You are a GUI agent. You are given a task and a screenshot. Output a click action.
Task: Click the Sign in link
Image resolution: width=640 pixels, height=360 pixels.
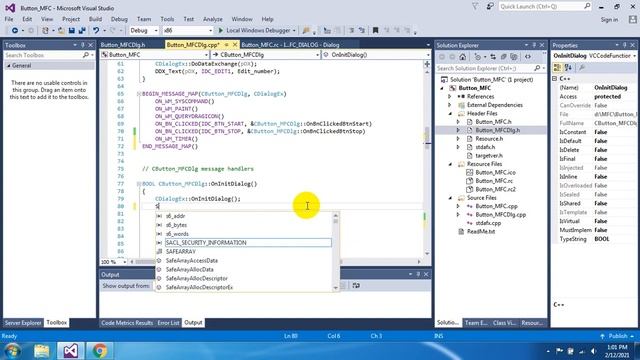point(609,20)
